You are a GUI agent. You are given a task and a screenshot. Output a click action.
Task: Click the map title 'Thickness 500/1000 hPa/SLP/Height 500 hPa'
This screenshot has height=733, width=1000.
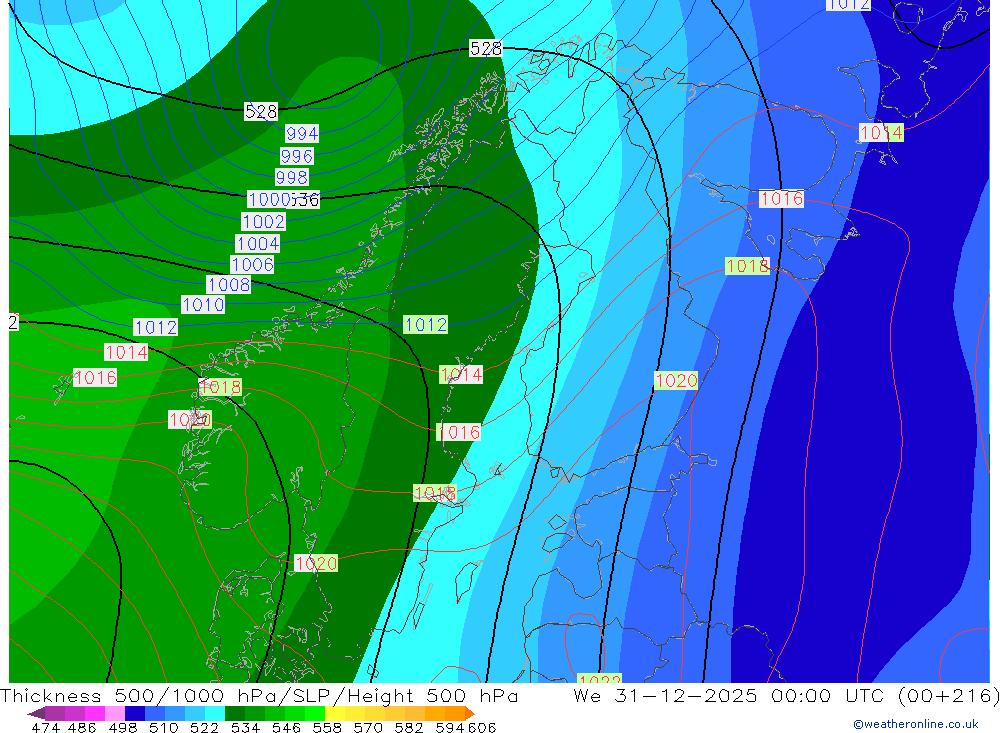pos(259,695)
